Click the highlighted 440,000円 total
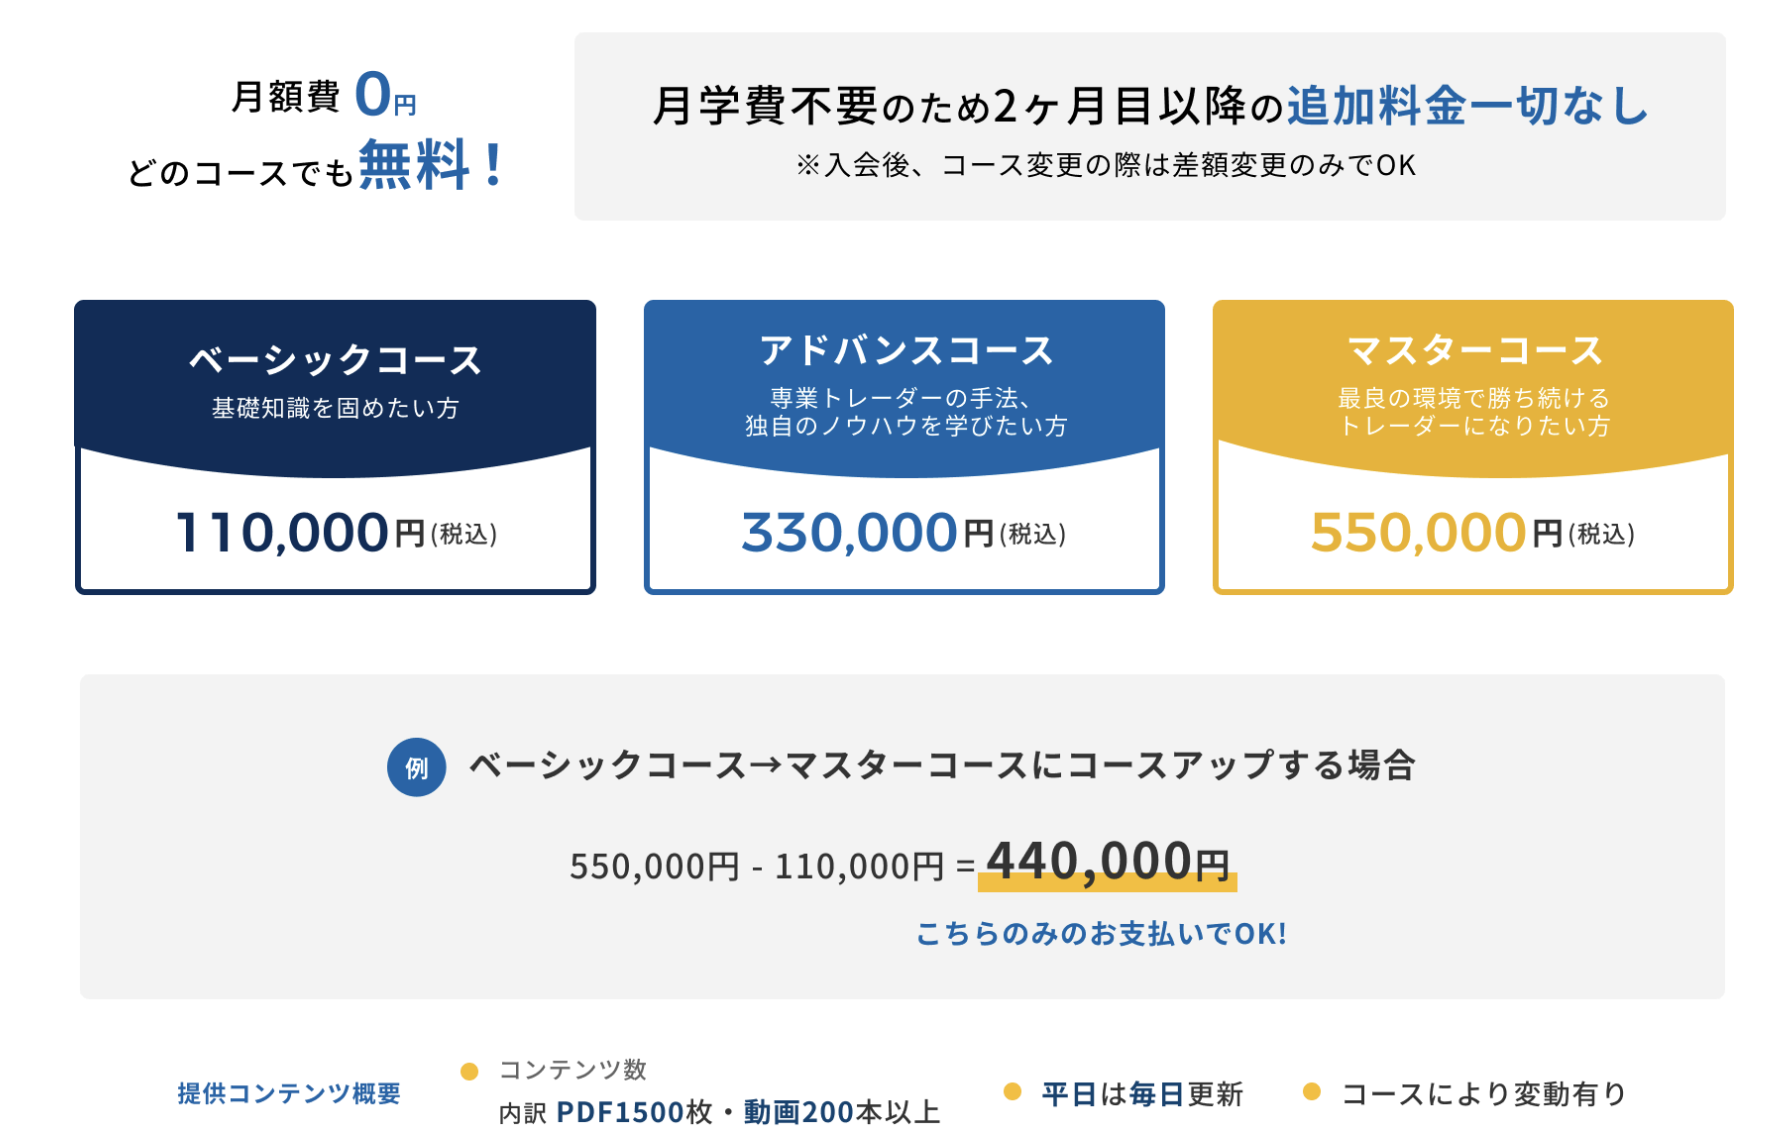The width and height of the screenshot is (1778, 1134). [1108, 862]
